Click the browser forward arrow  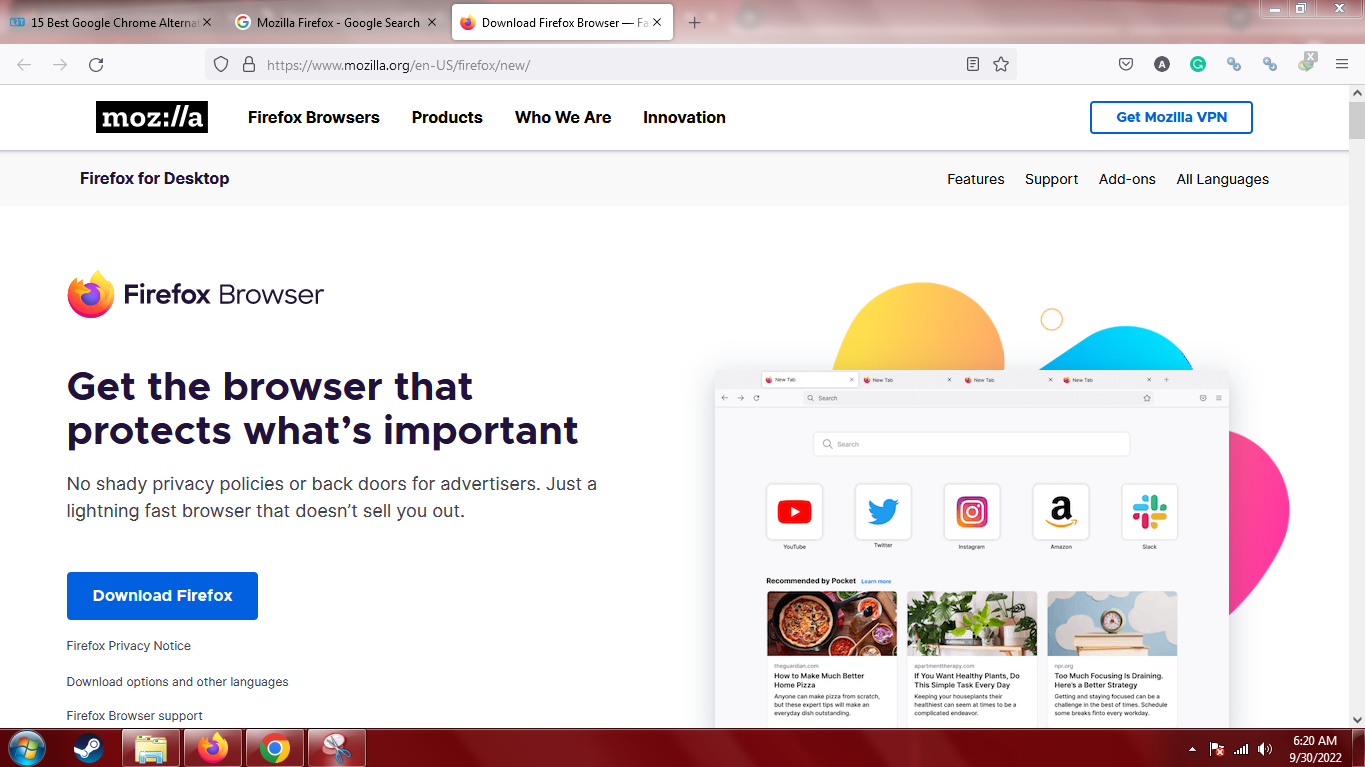(60, 64)
